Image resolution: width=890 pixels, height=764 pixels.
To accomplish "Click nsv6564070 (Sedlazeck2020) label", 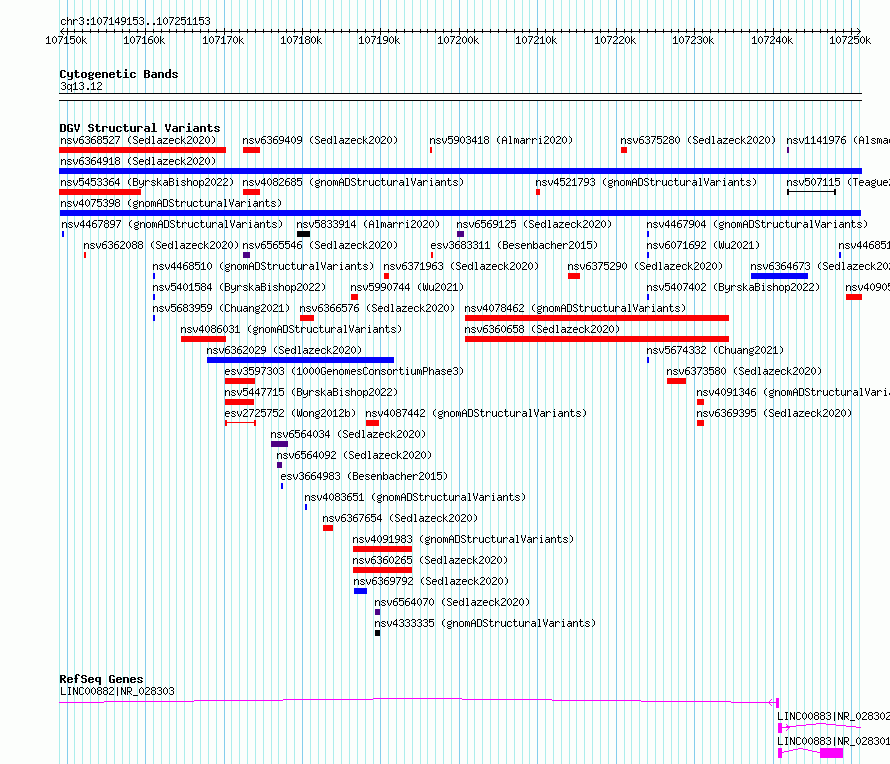I will (x=452, y=602).
